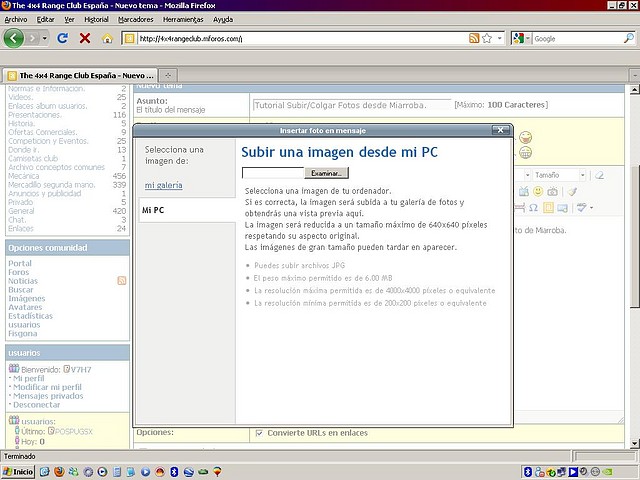
Task: Click the vertical page scrollbar thumb
Action: click(x=634, y=237)
